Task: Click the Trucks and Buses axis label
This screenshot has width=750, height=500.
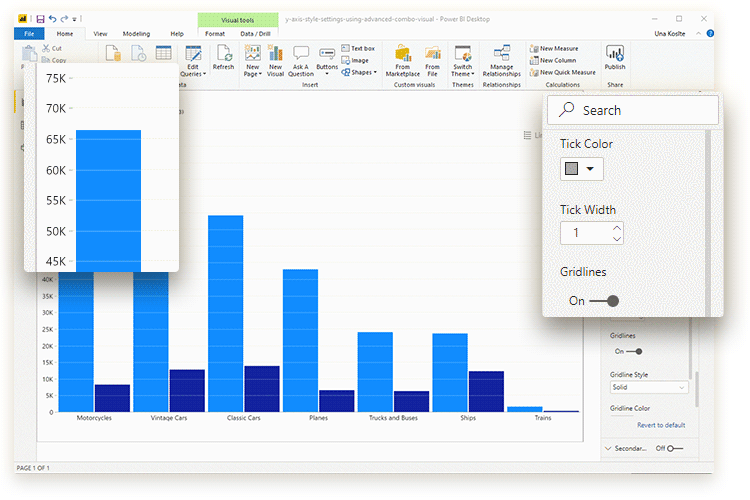Action: (x=393, y=418)
